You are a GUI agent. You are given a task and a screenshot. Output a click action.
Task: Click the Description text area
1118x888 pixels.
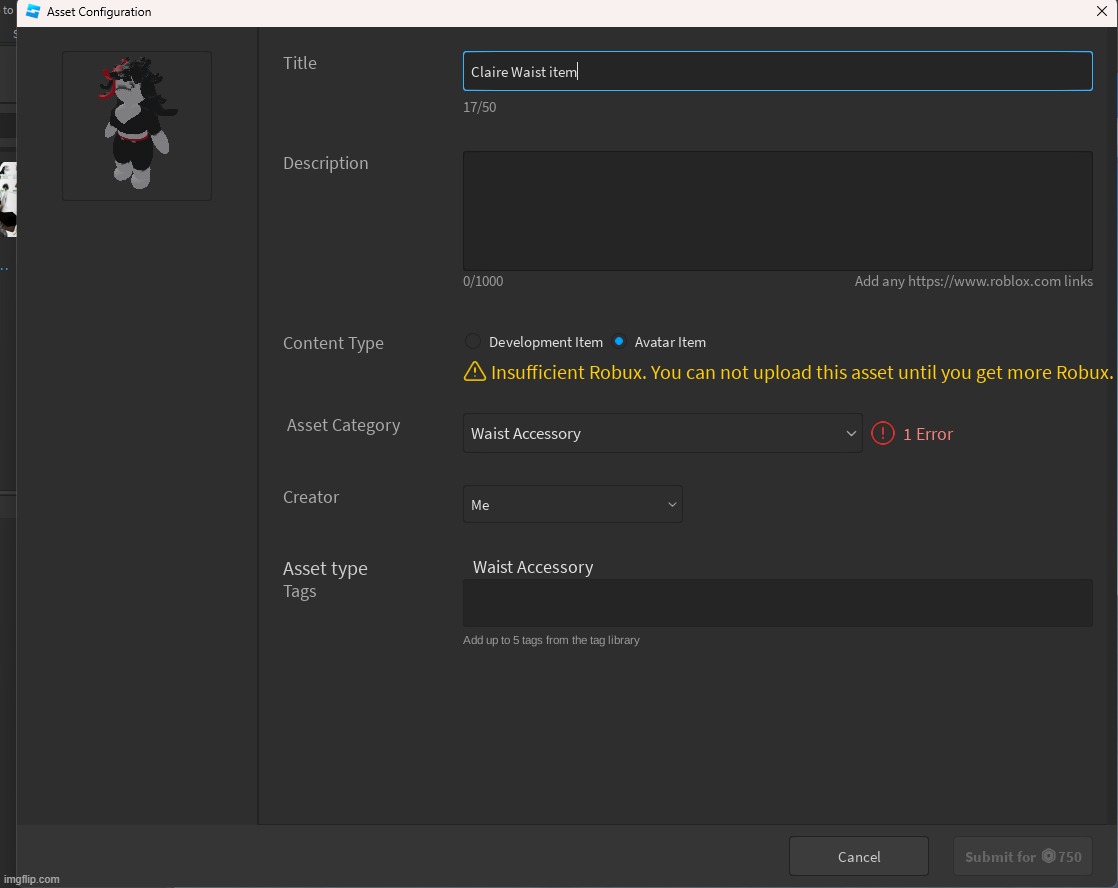777,210
